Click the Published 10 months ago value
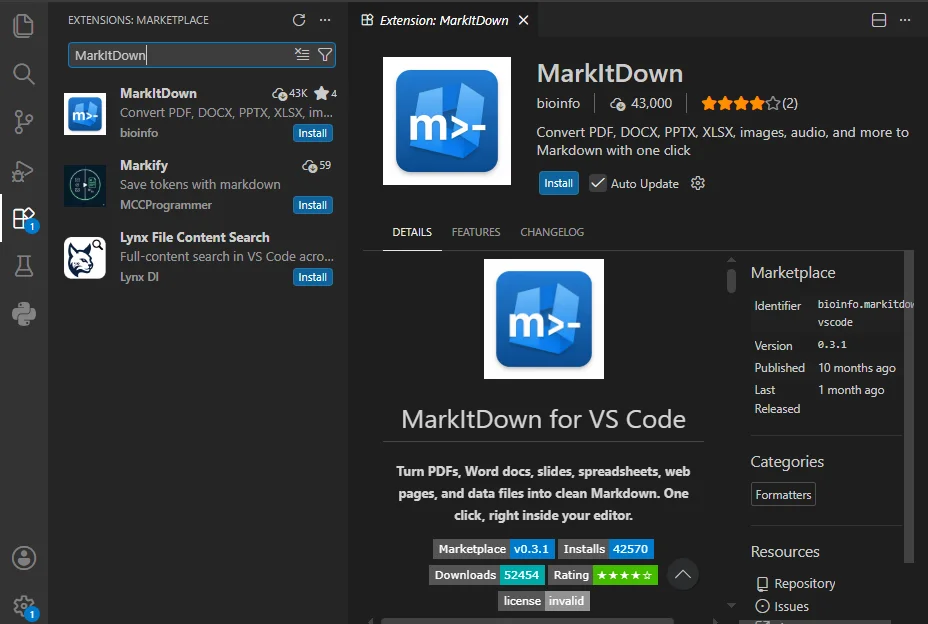Image resolution: width=928 pixels, height=624 pixels. pos(856,368)
